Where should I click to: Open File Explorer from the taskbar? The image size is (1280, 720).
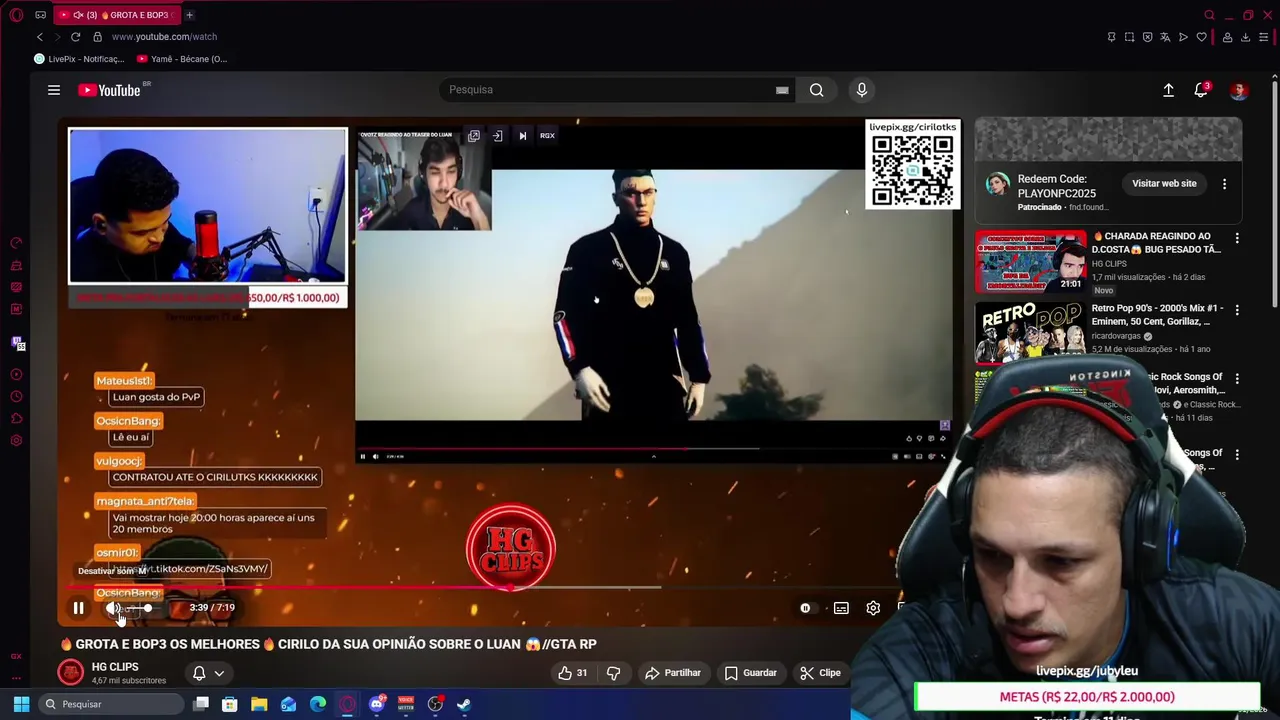click(x=259, y=704)
